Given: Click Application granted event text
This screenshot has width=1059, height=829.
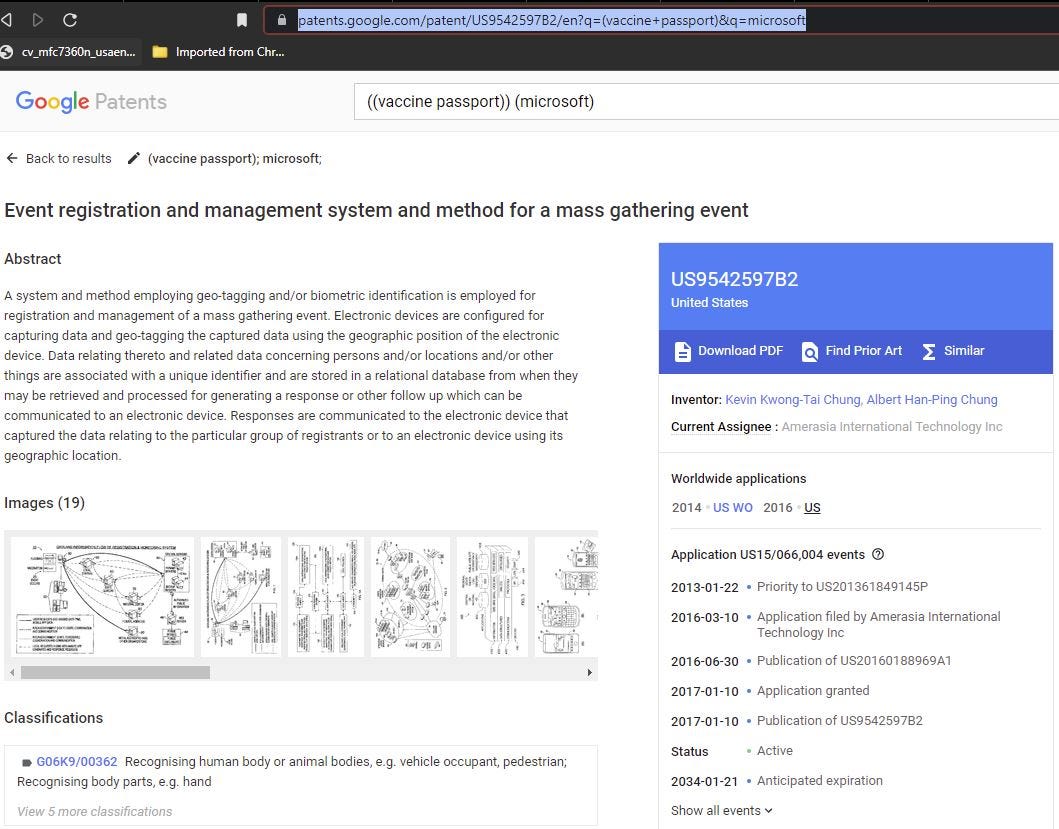Looking at the screenshot, I should pyautogui.click(x=812, y=690).
